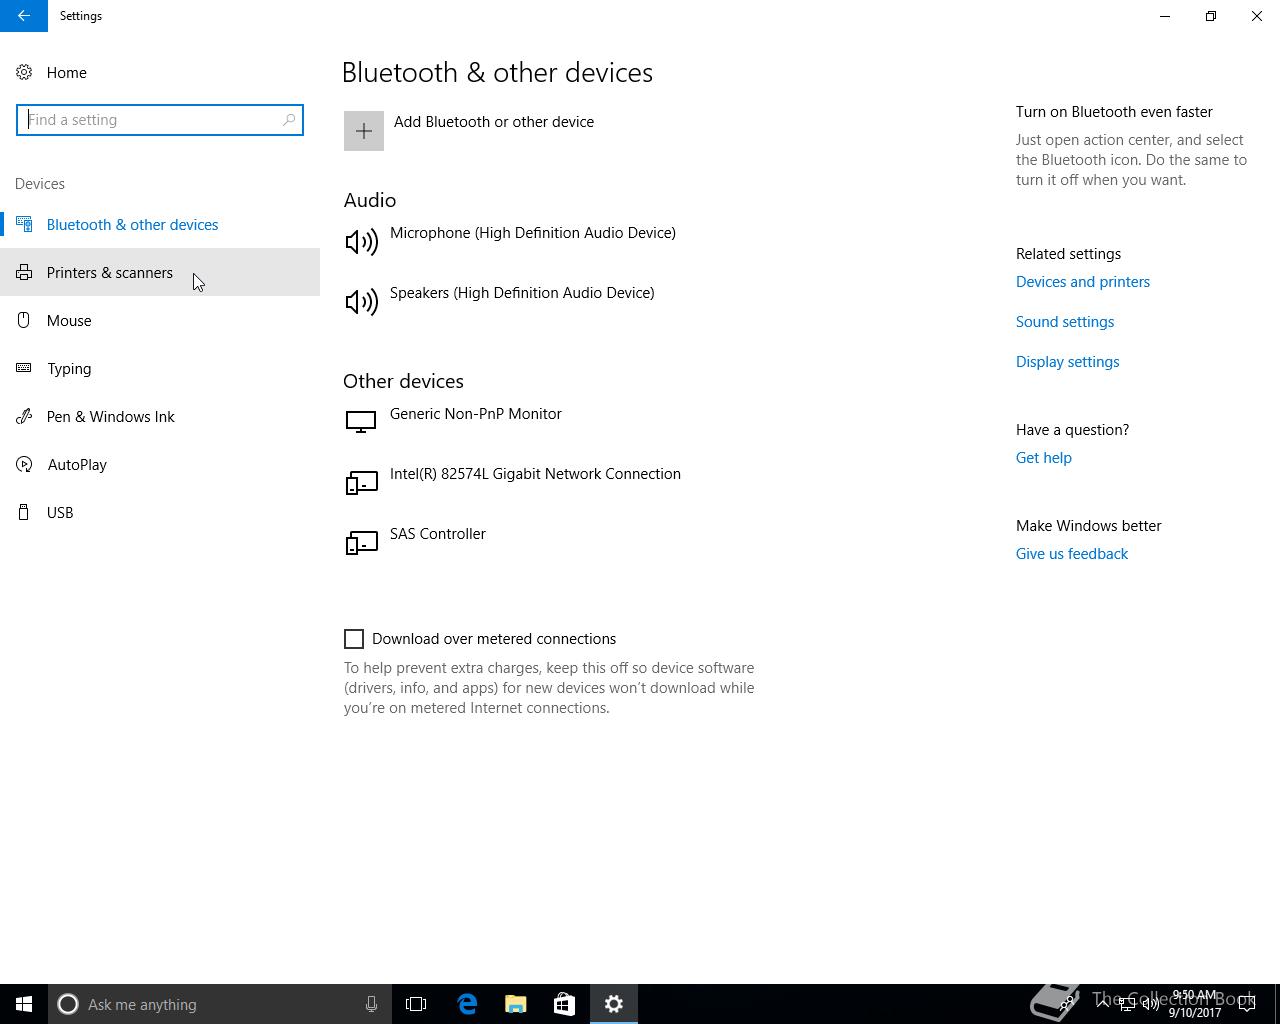Image resolution: width=1280 pixels, height=1024 pixels.
Task: Open Pen & Windows Ink settings
Action: 160,417
